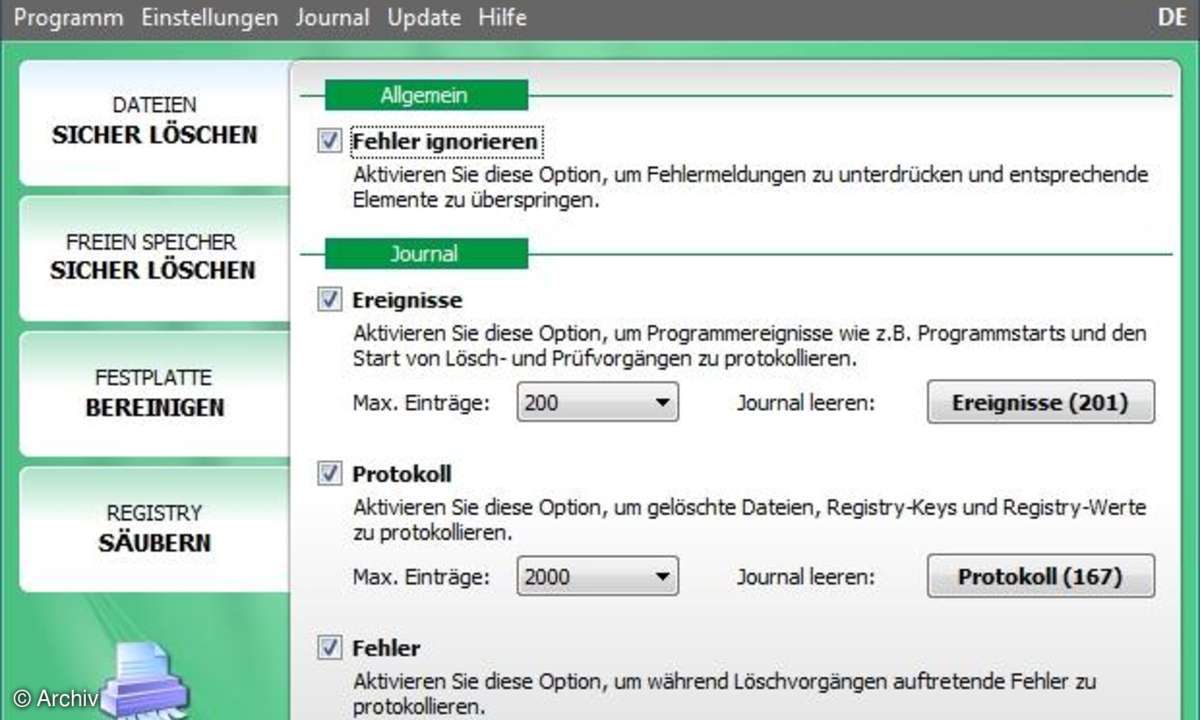Click the DE language indicator
Image resolution: width=1200 pixels, height=720 pixels.
1171,18
